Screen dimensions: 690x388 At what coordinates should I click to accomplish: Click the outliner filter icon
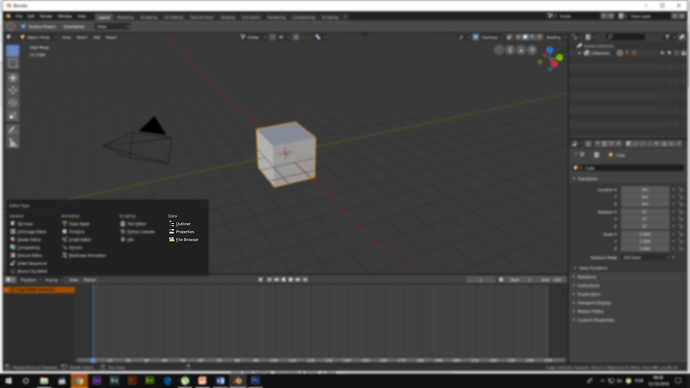(x=668, y=37)
